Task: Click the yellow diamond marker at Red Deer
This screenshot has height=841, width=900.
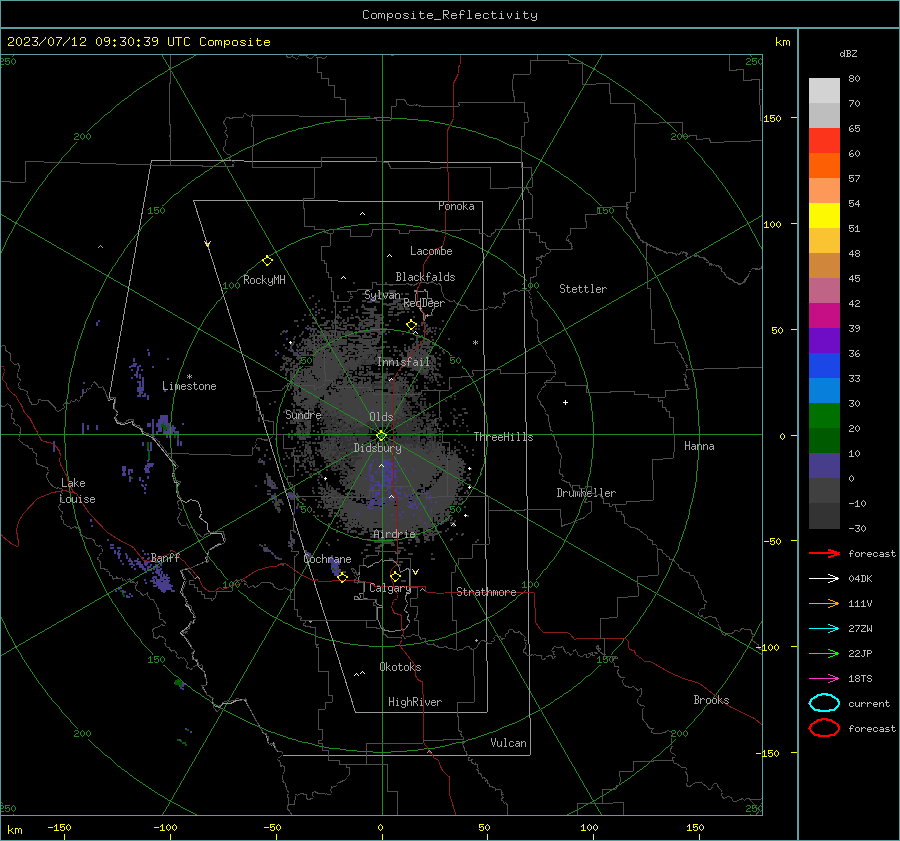Action: 412,325
